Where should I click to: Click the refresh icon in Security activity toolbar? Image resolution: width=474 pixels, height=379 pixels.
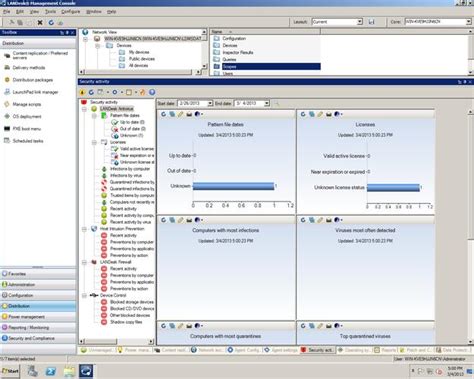[91, 92]
